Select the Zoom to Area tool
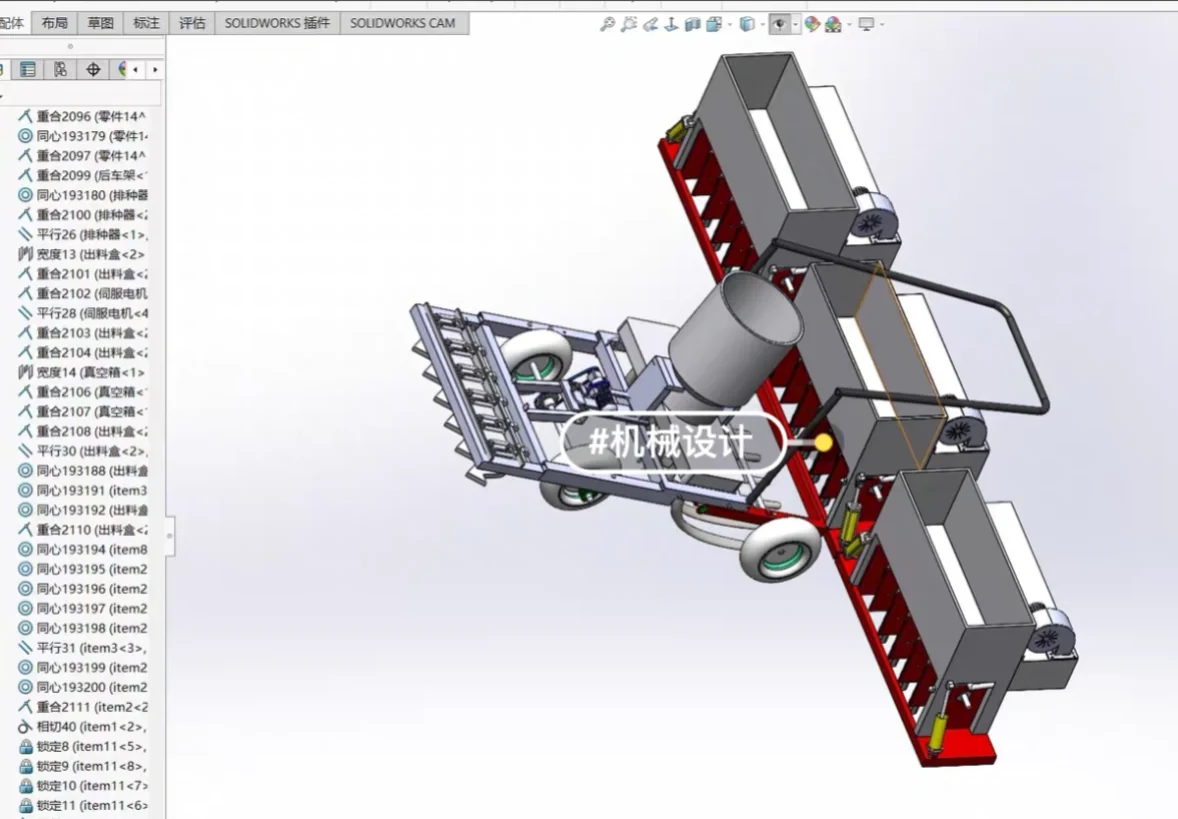 click(629, 24)
